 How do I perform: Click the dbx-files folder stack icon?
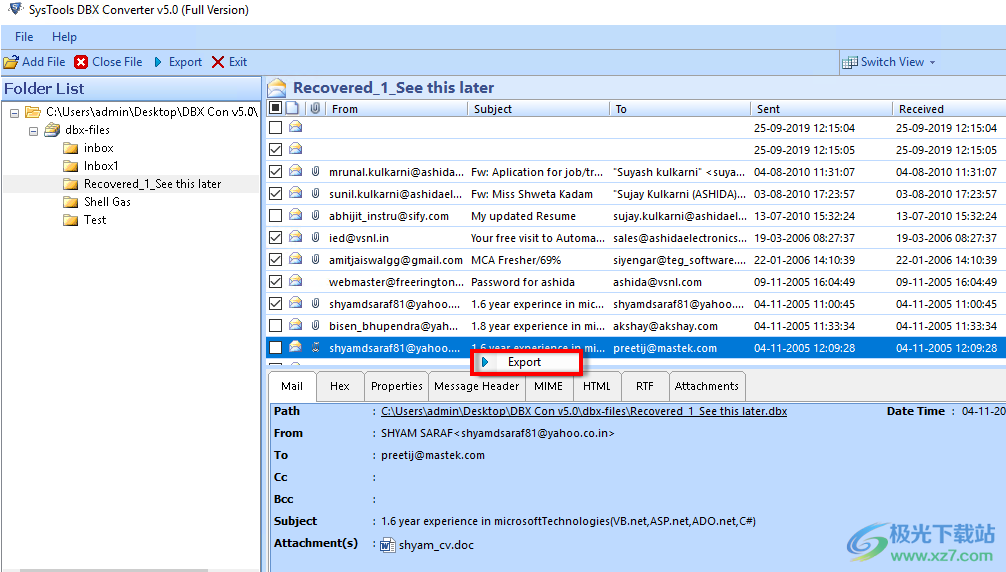tap(52, 130)
